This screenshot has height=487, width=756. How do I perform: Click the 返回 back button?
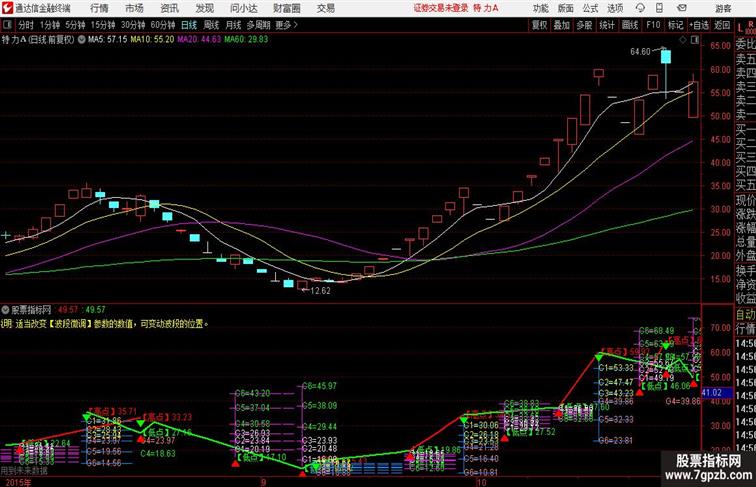tap(722, 25)
